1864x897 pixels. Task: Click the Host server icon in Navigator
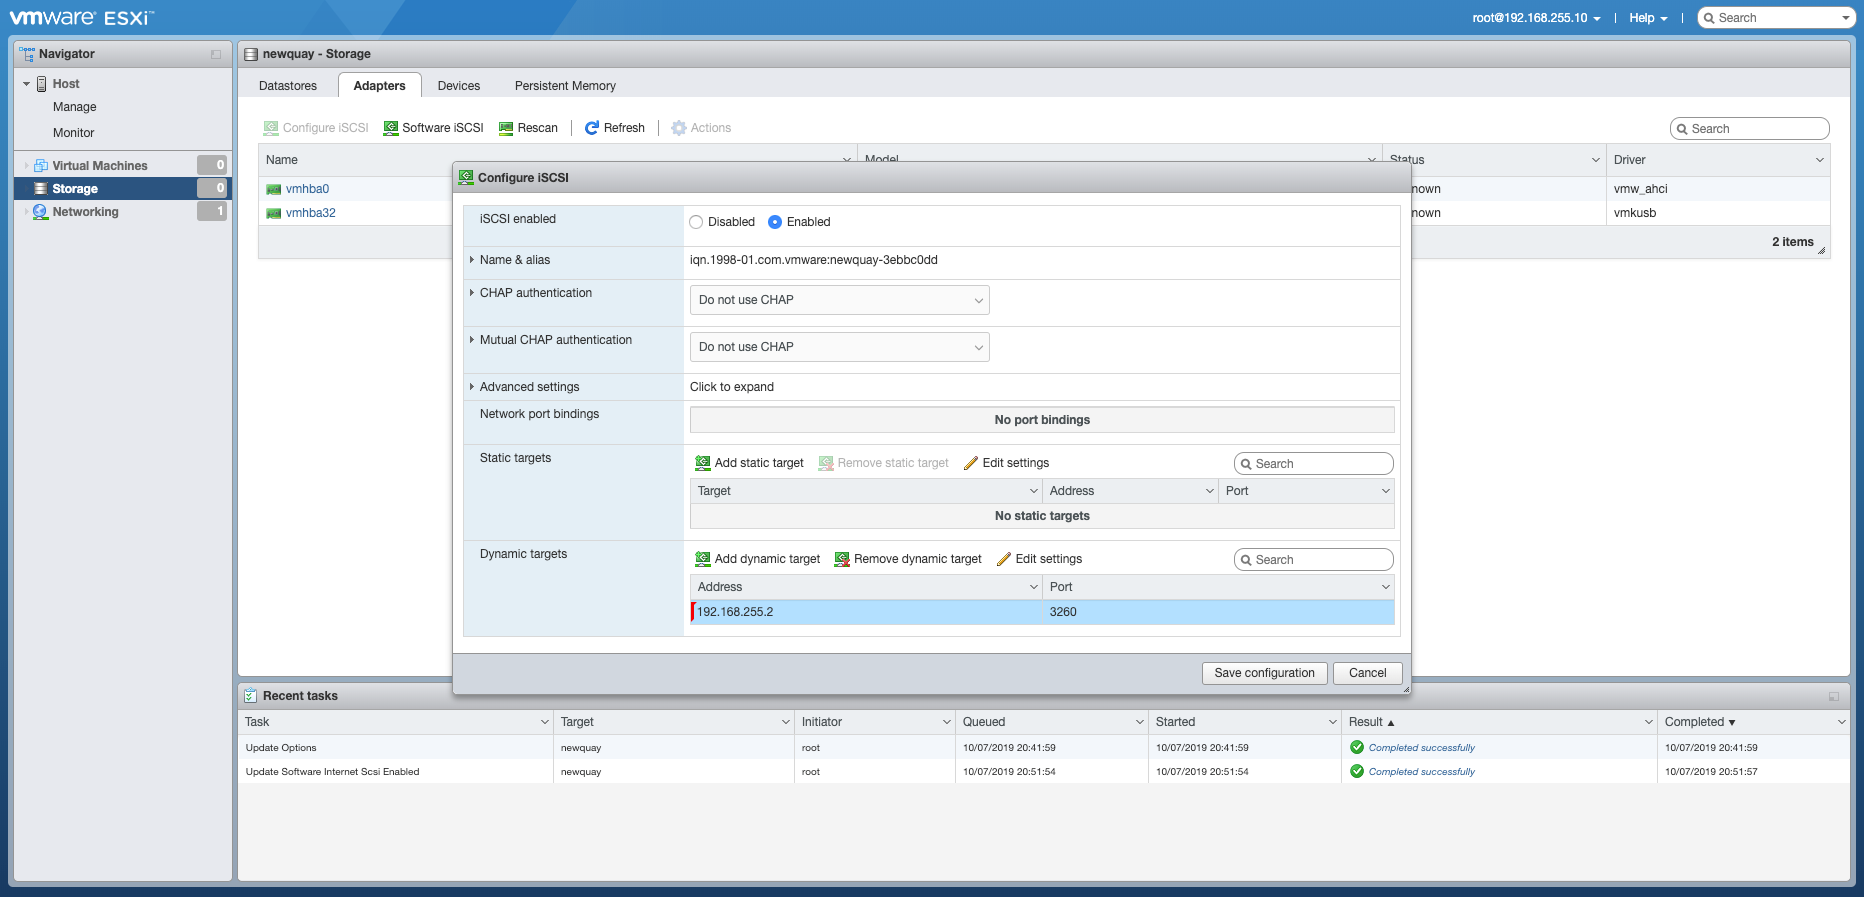point(42,84)
